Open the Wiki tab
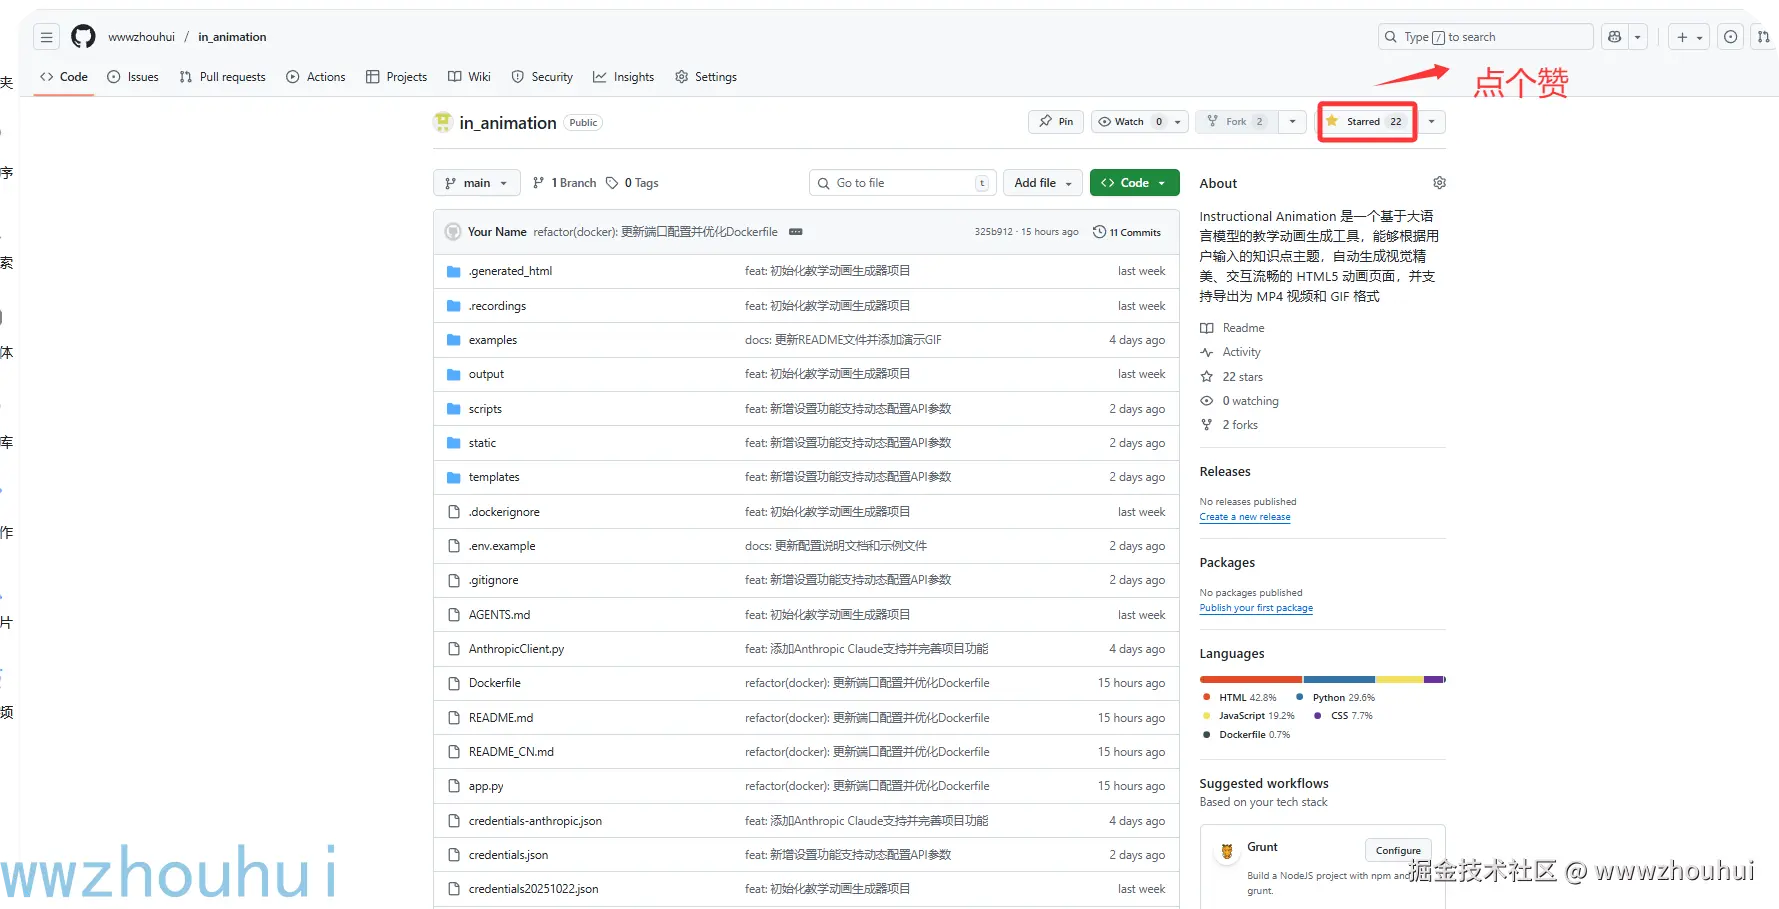 click(x=469, y=77)
